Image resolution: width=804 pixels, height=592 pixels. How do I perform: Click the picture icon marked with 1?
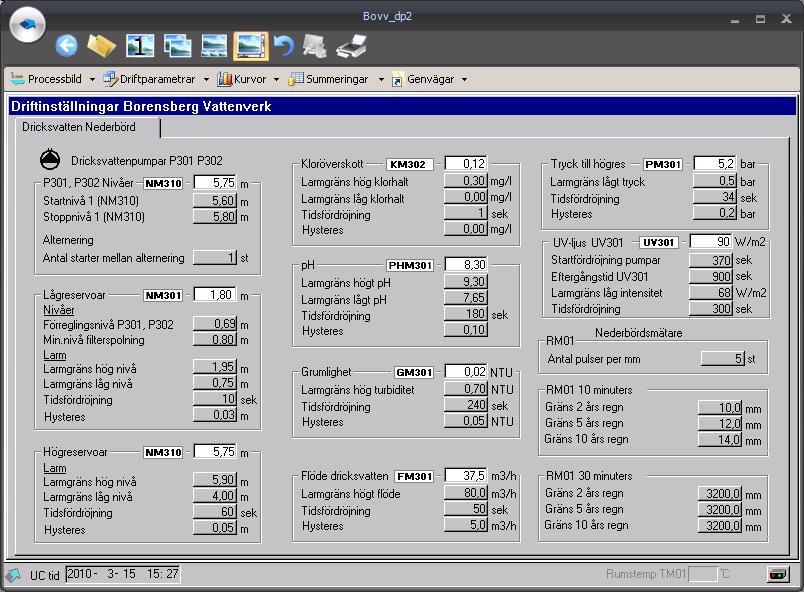(140, 46)
